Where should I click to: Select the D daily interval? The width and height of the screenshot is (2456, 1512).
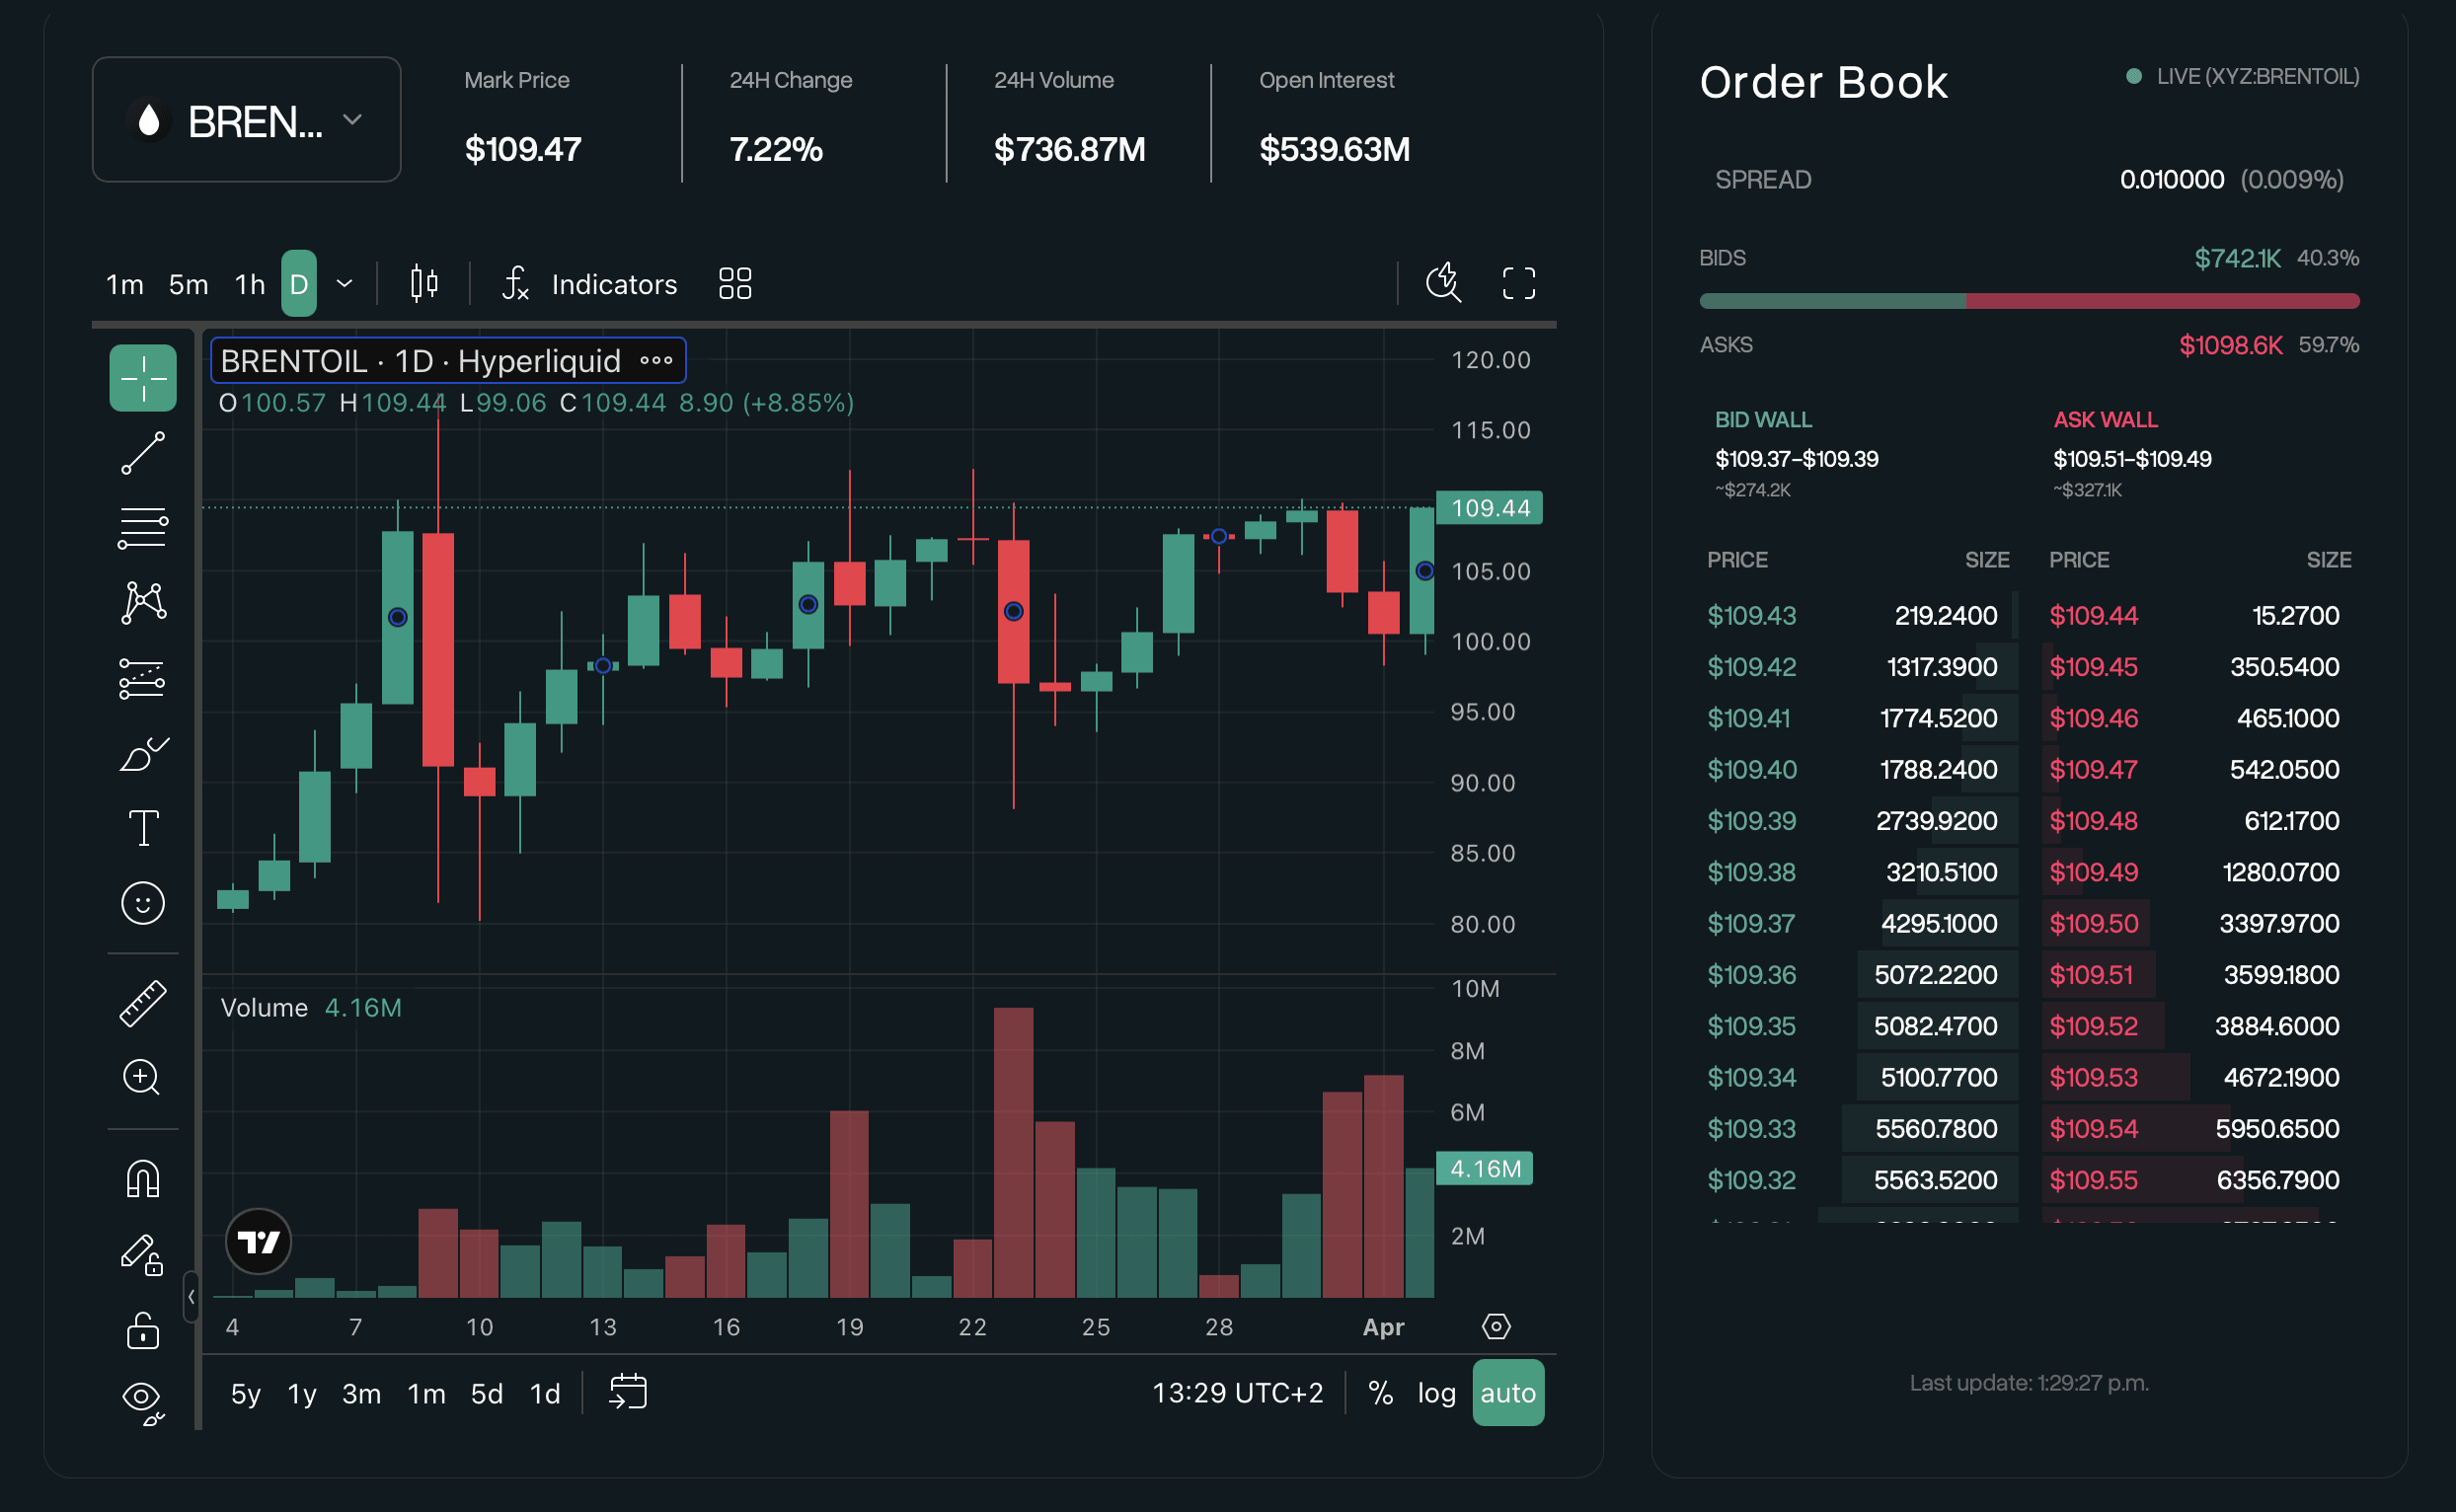point(299,284)
